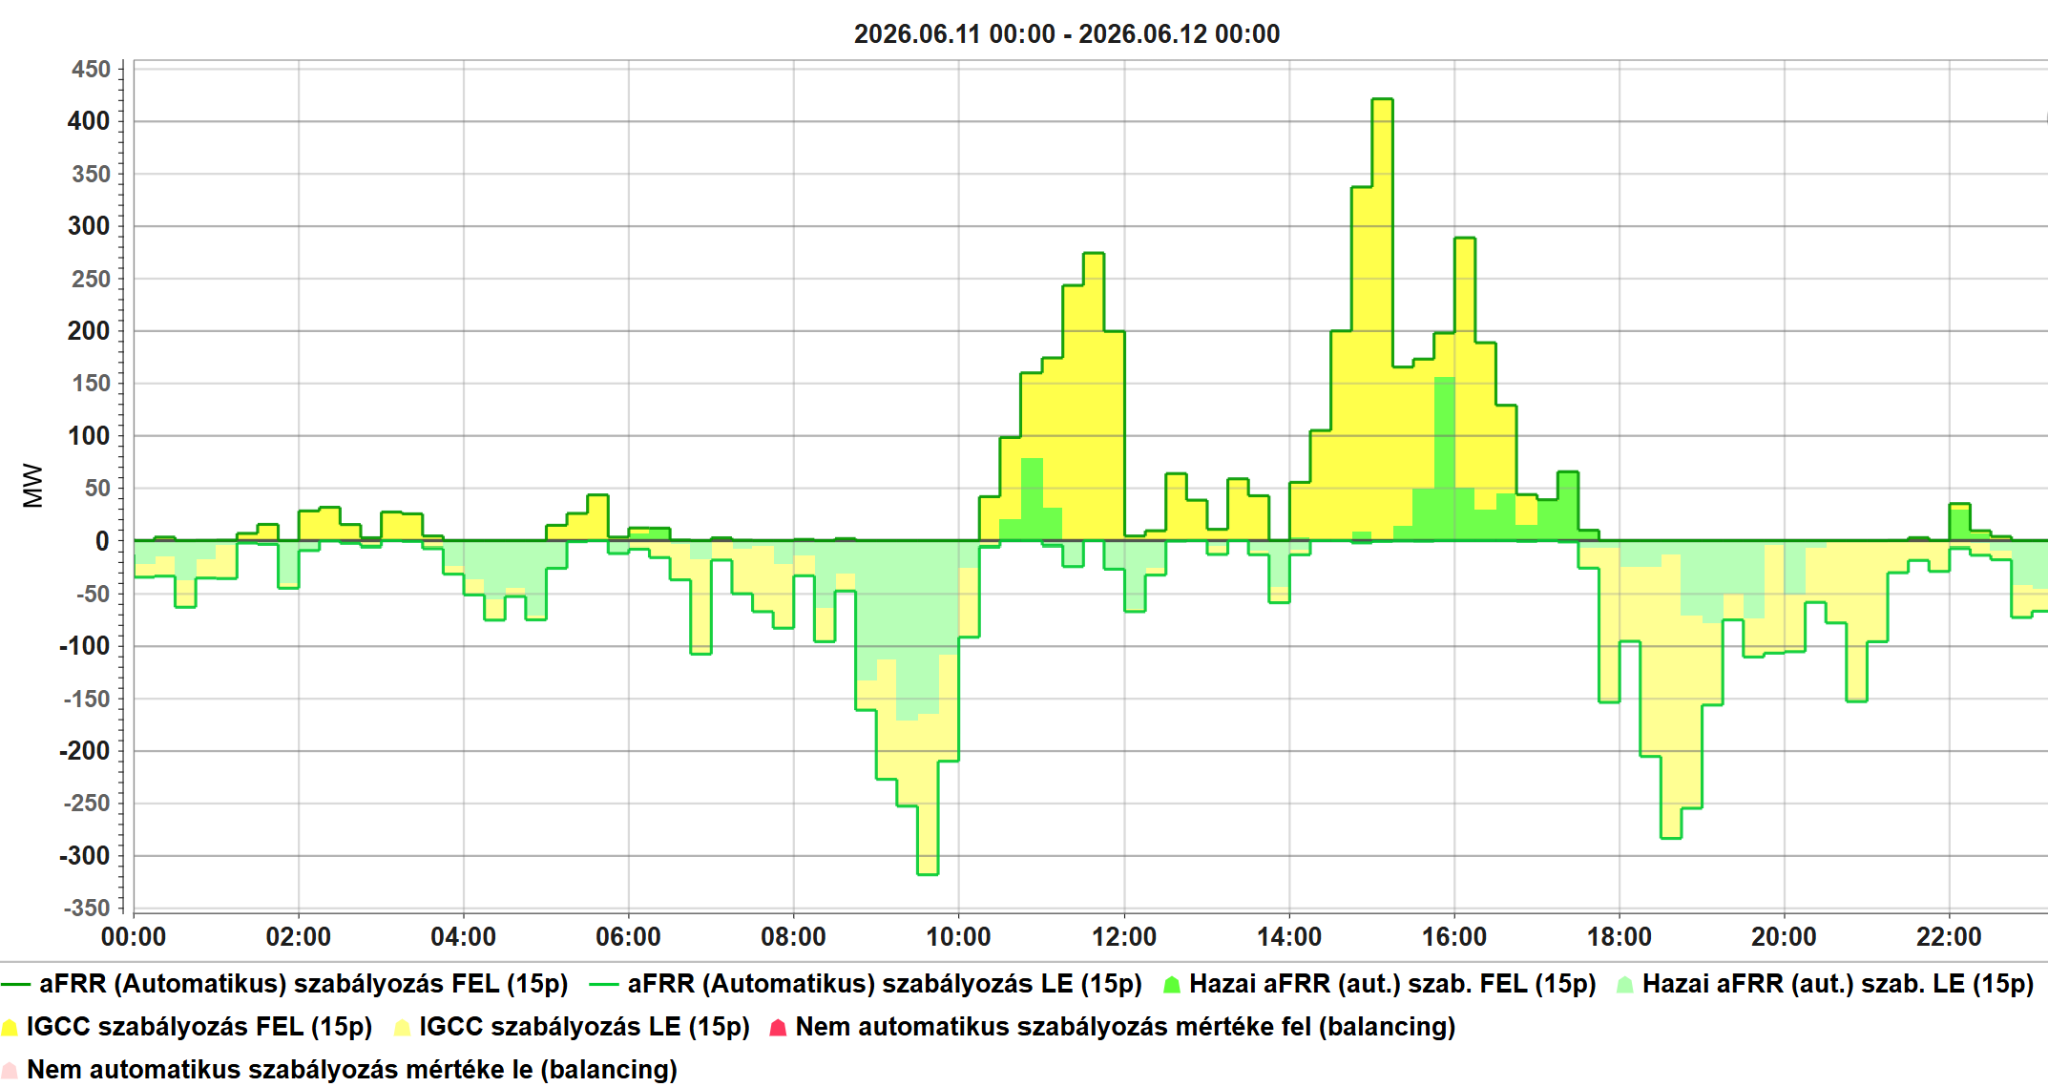2048x1089 pixels.
Task: Toggle the aFRR (Automatikus) szabályozás LE (15p) series label
Action: click(x=885, y=984)
